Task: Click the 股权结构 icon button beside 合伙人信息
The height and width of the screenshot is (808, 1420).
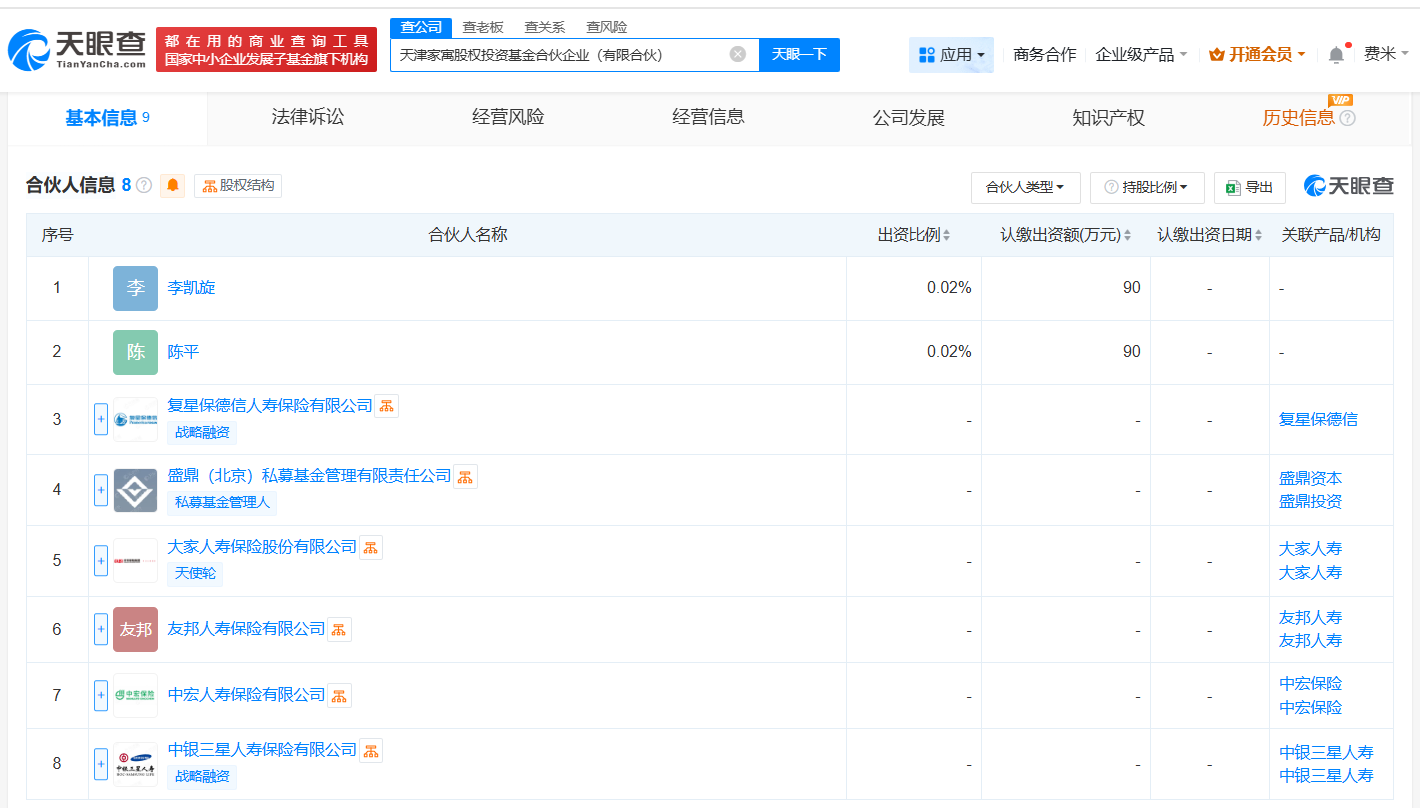Action: tap(237, 185)
